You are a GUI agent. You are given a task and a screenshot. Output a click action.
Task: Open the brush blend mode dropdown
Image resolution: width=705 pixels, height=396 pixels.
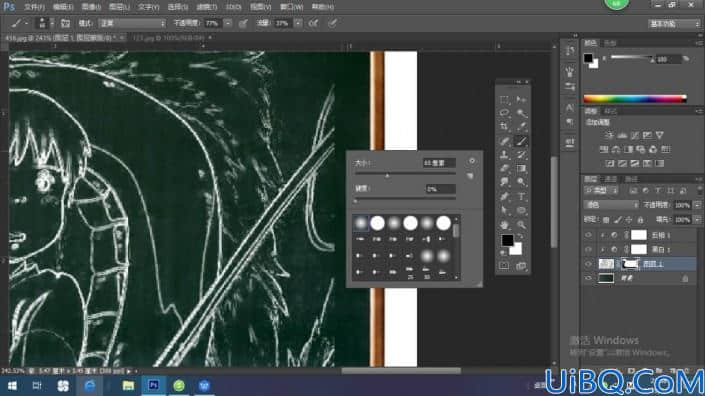[132, 23]
